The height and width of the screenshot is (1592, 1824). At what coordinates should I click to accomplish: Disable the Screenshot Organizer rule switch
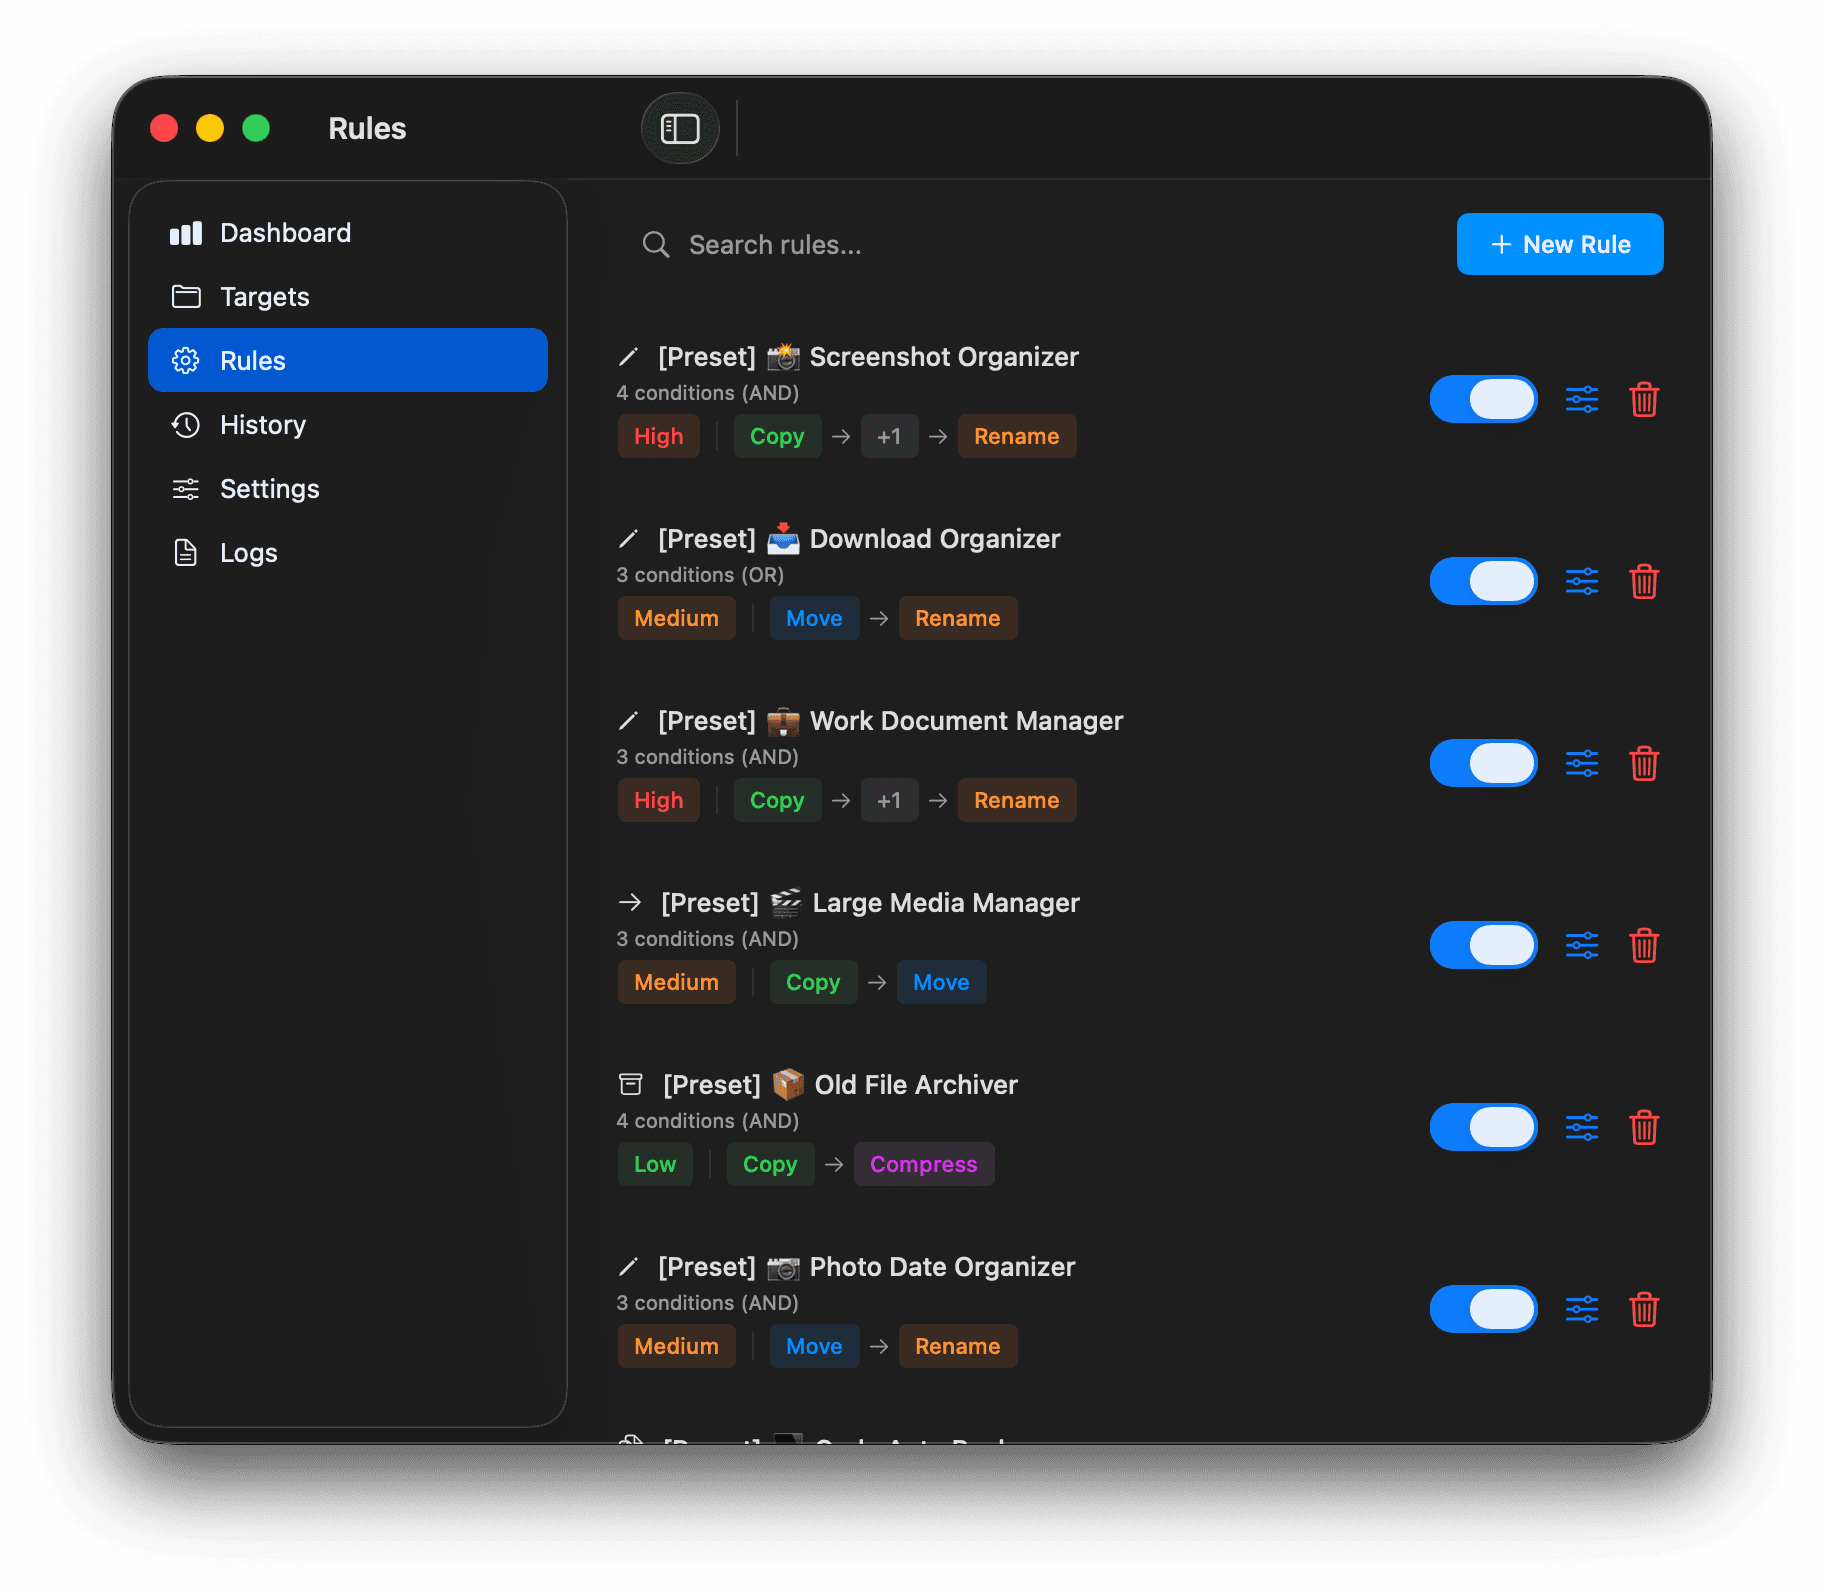point(1483,399)
